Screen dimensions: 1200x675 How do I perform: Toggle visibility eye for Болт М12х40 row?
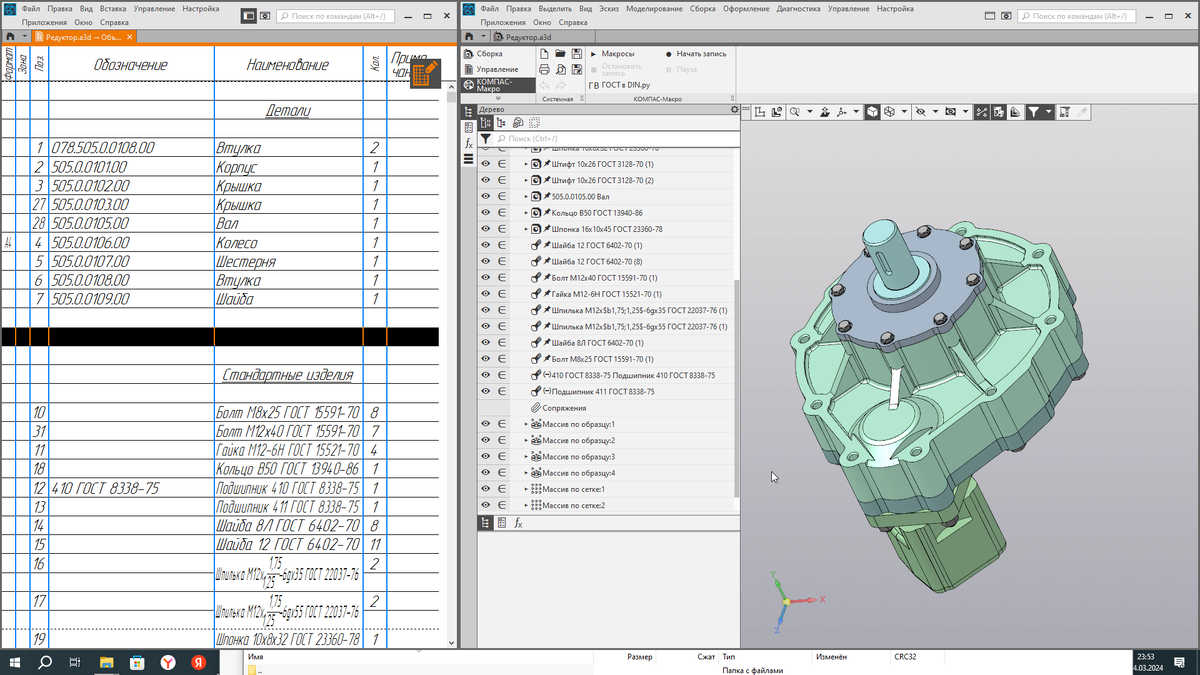pos(486,278)
